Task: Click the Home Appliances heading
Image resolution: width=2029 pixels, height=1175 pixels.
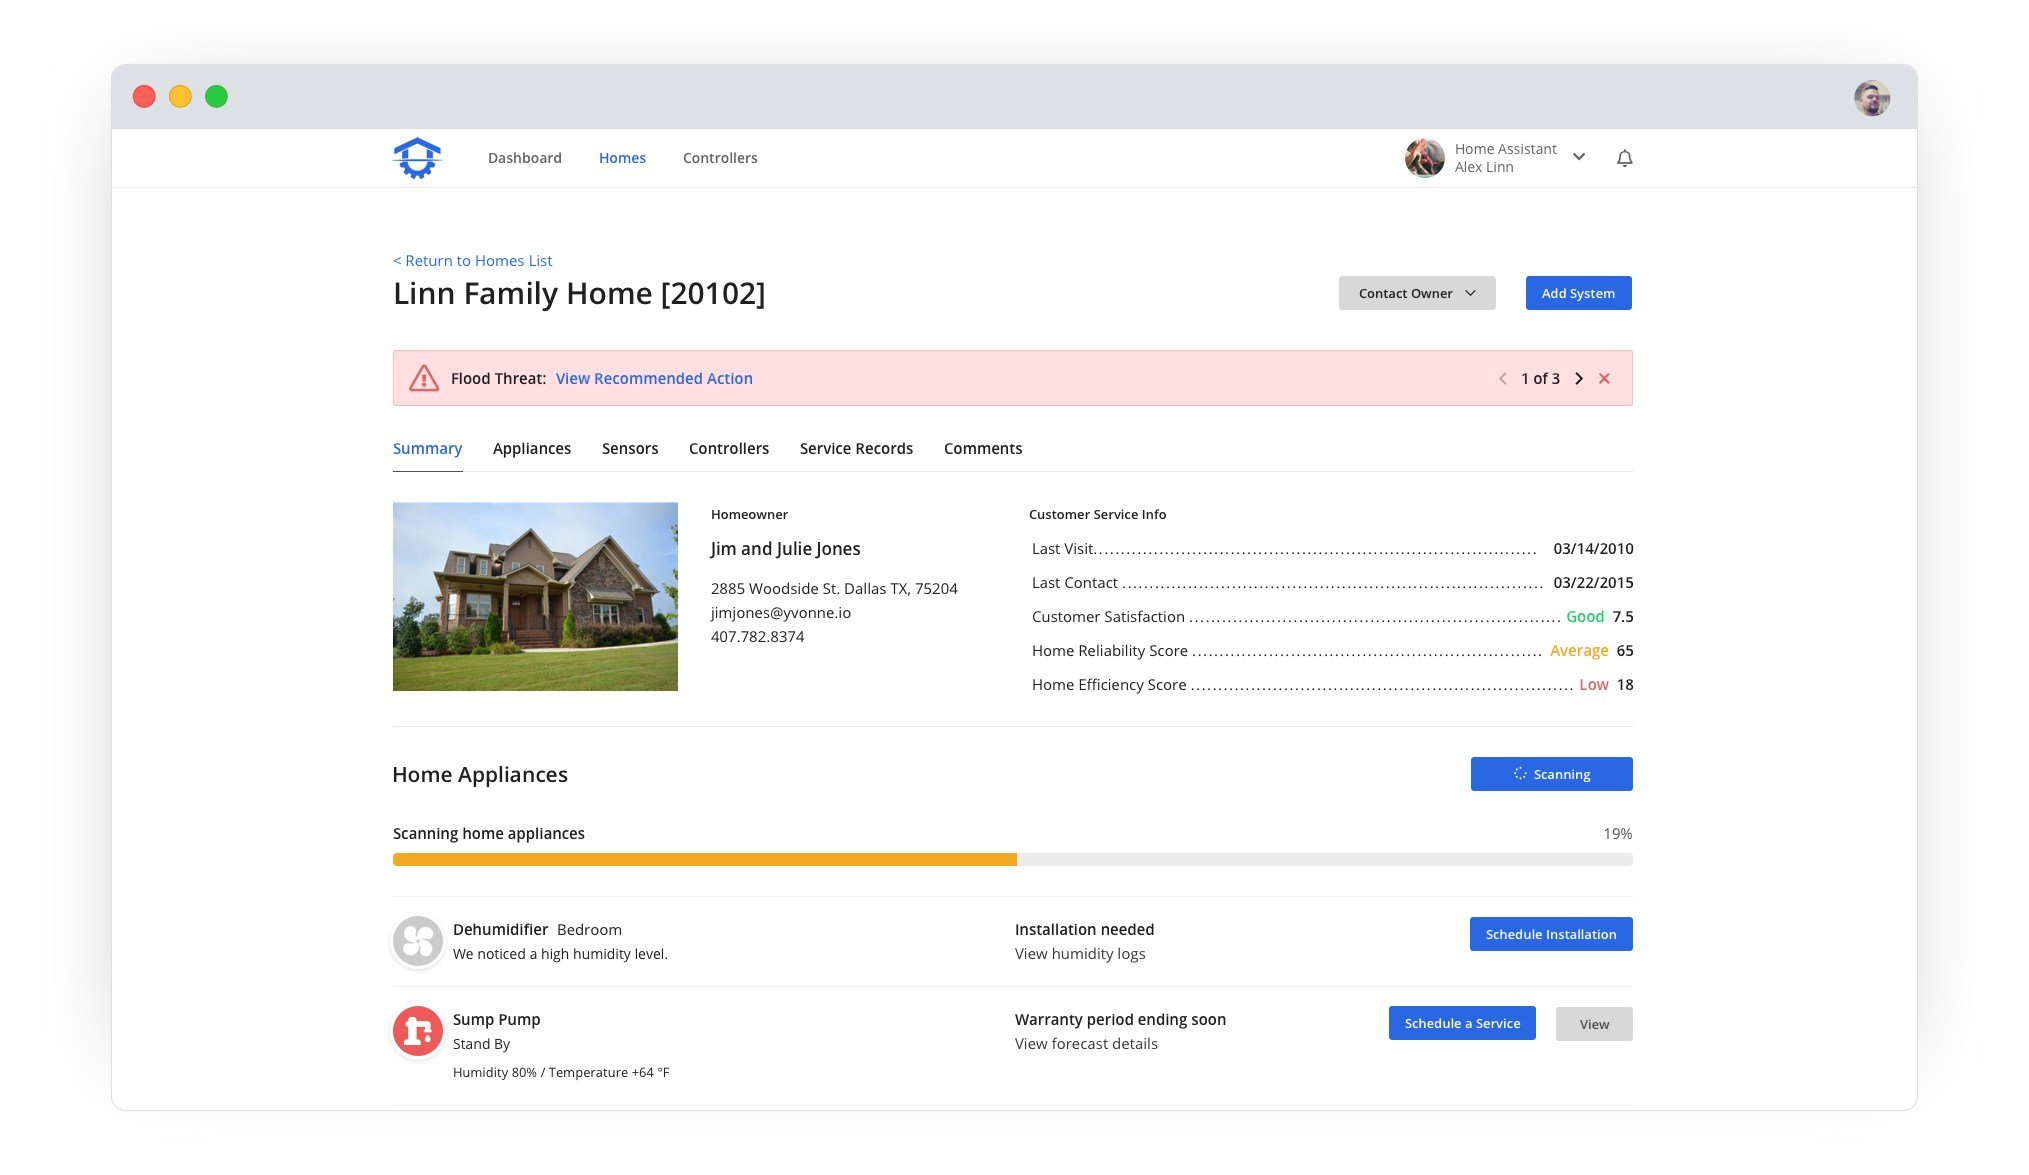Action: pyautogui.click(x=480, y=774)
